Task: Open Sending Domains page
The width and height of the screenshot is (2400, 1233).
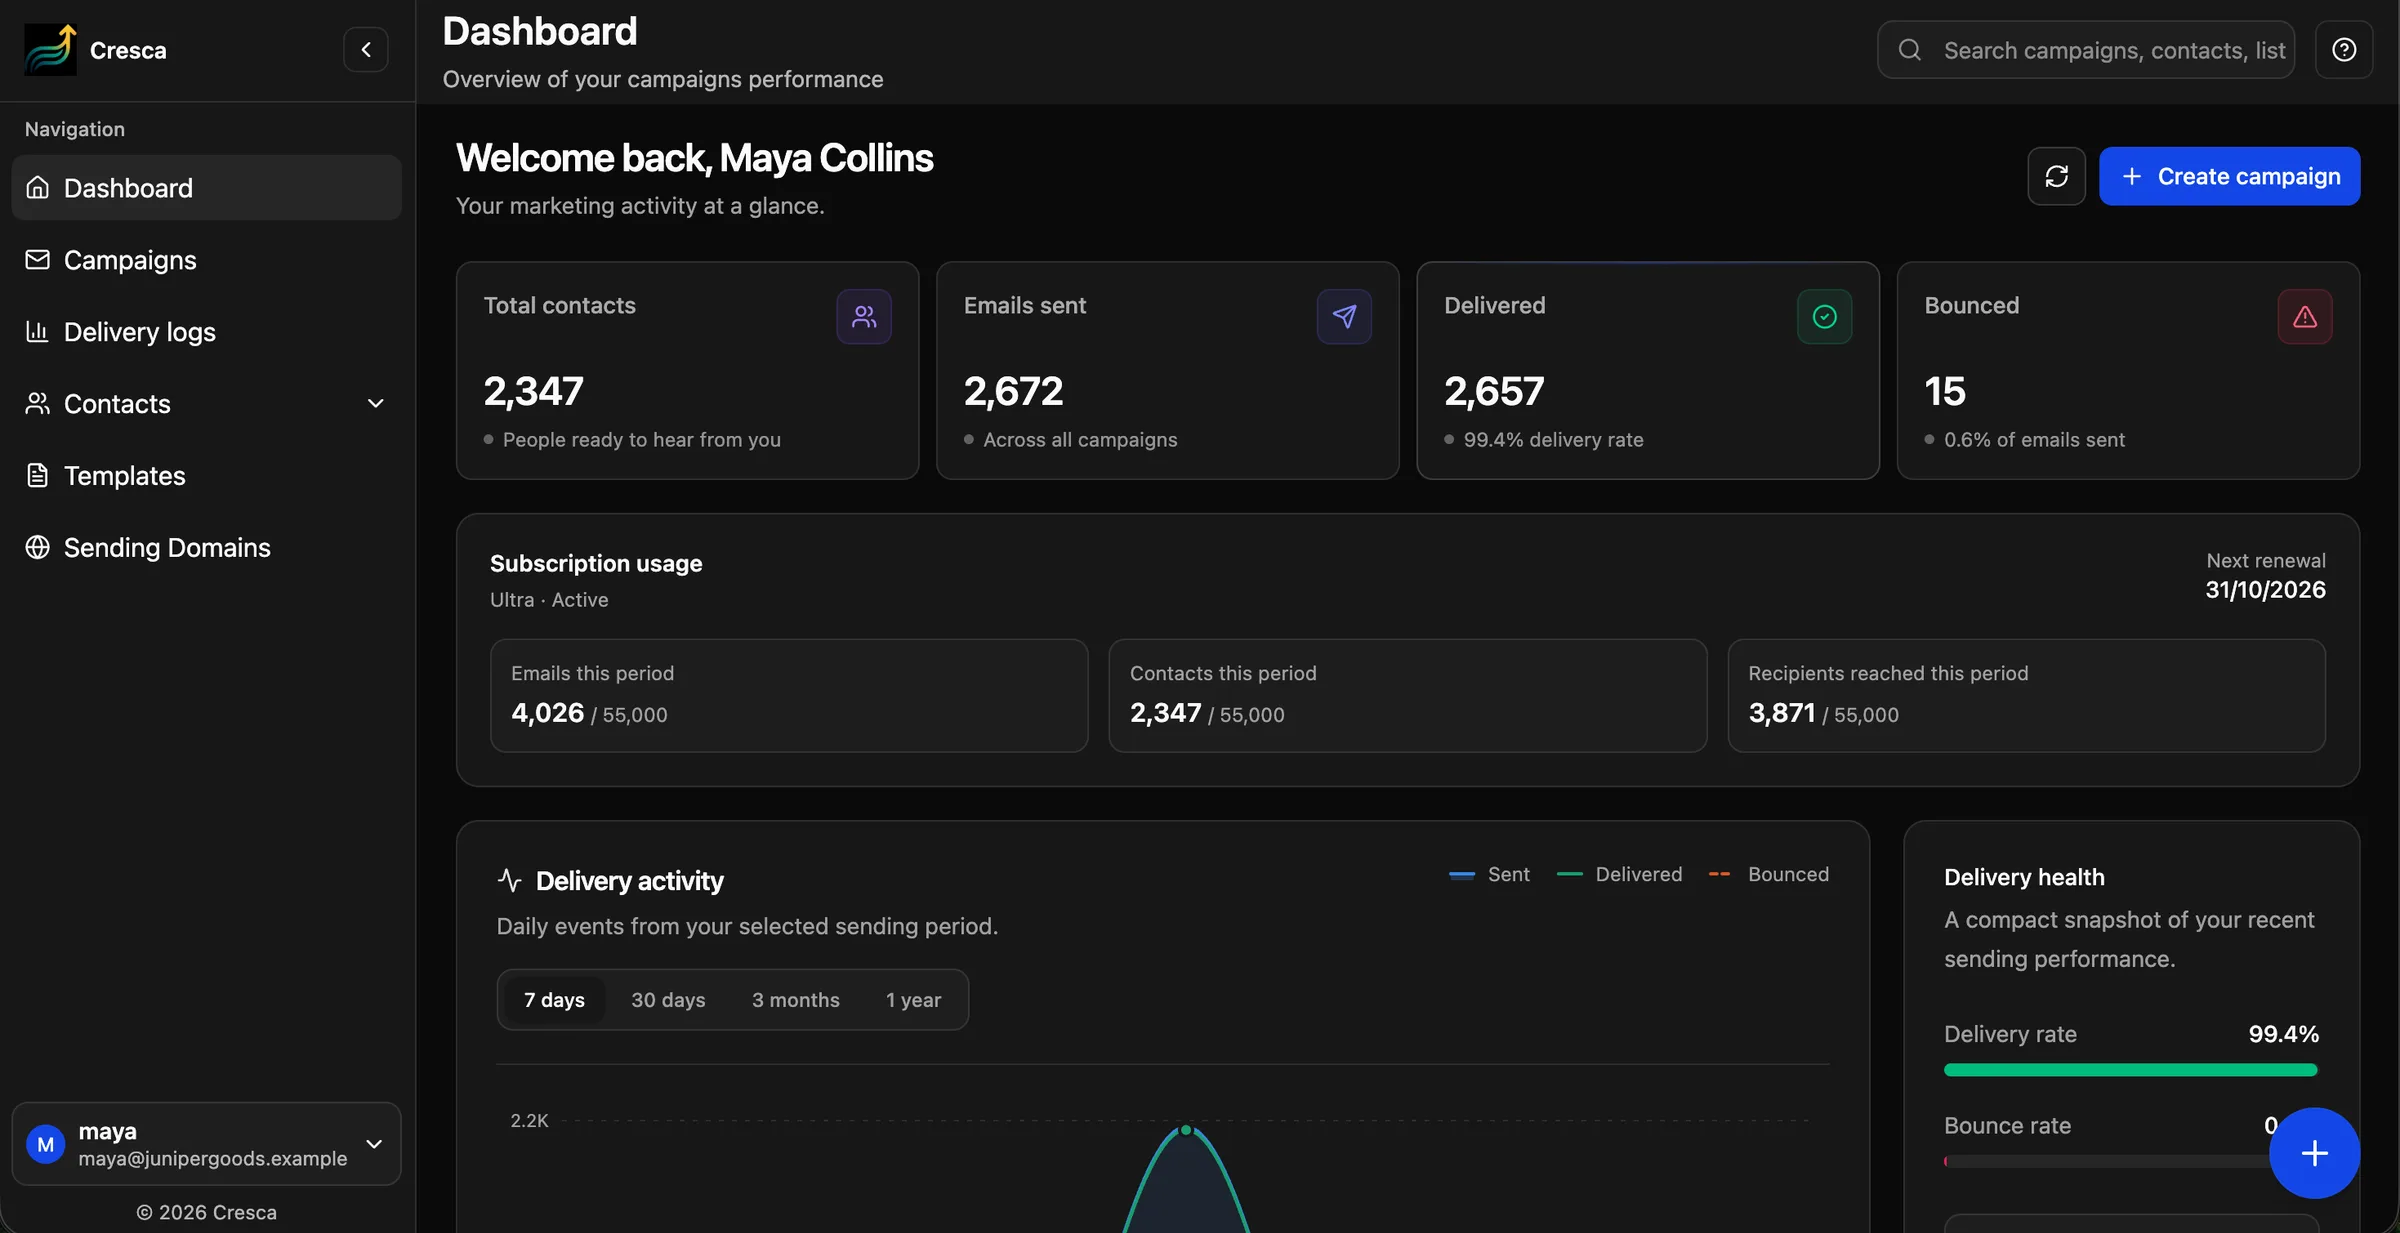Action: (206, 547)
